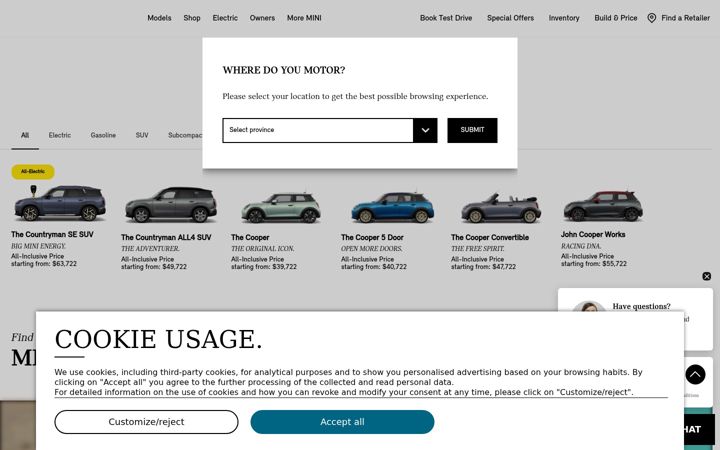Submit the selected province
Viewport: 720px width, 450px height.
[472, 130]
